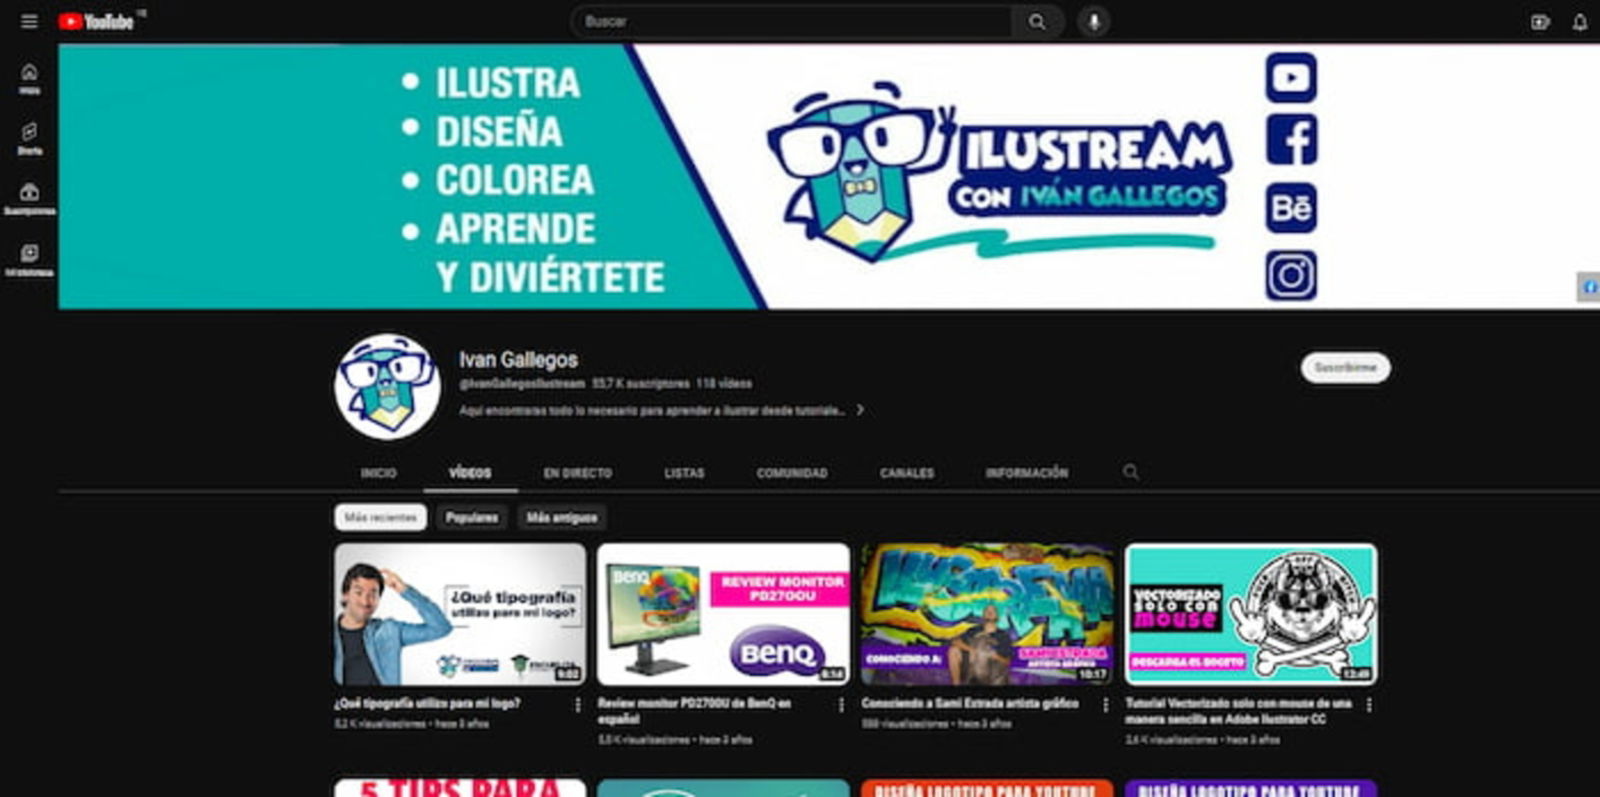
Task: Click the title Review monitor PD2700U de BenQ
Action: [x=695, y=711]
